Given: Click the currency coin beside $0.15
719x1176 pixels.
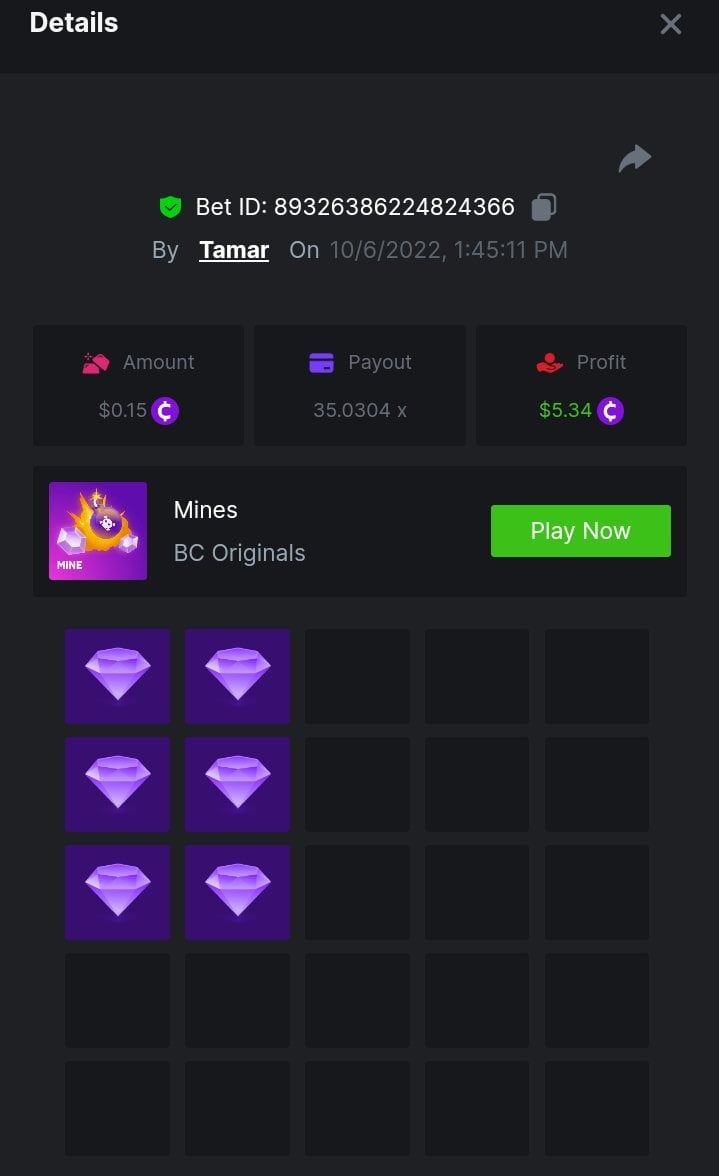Looking at the screenshot, I should point(165,411).
